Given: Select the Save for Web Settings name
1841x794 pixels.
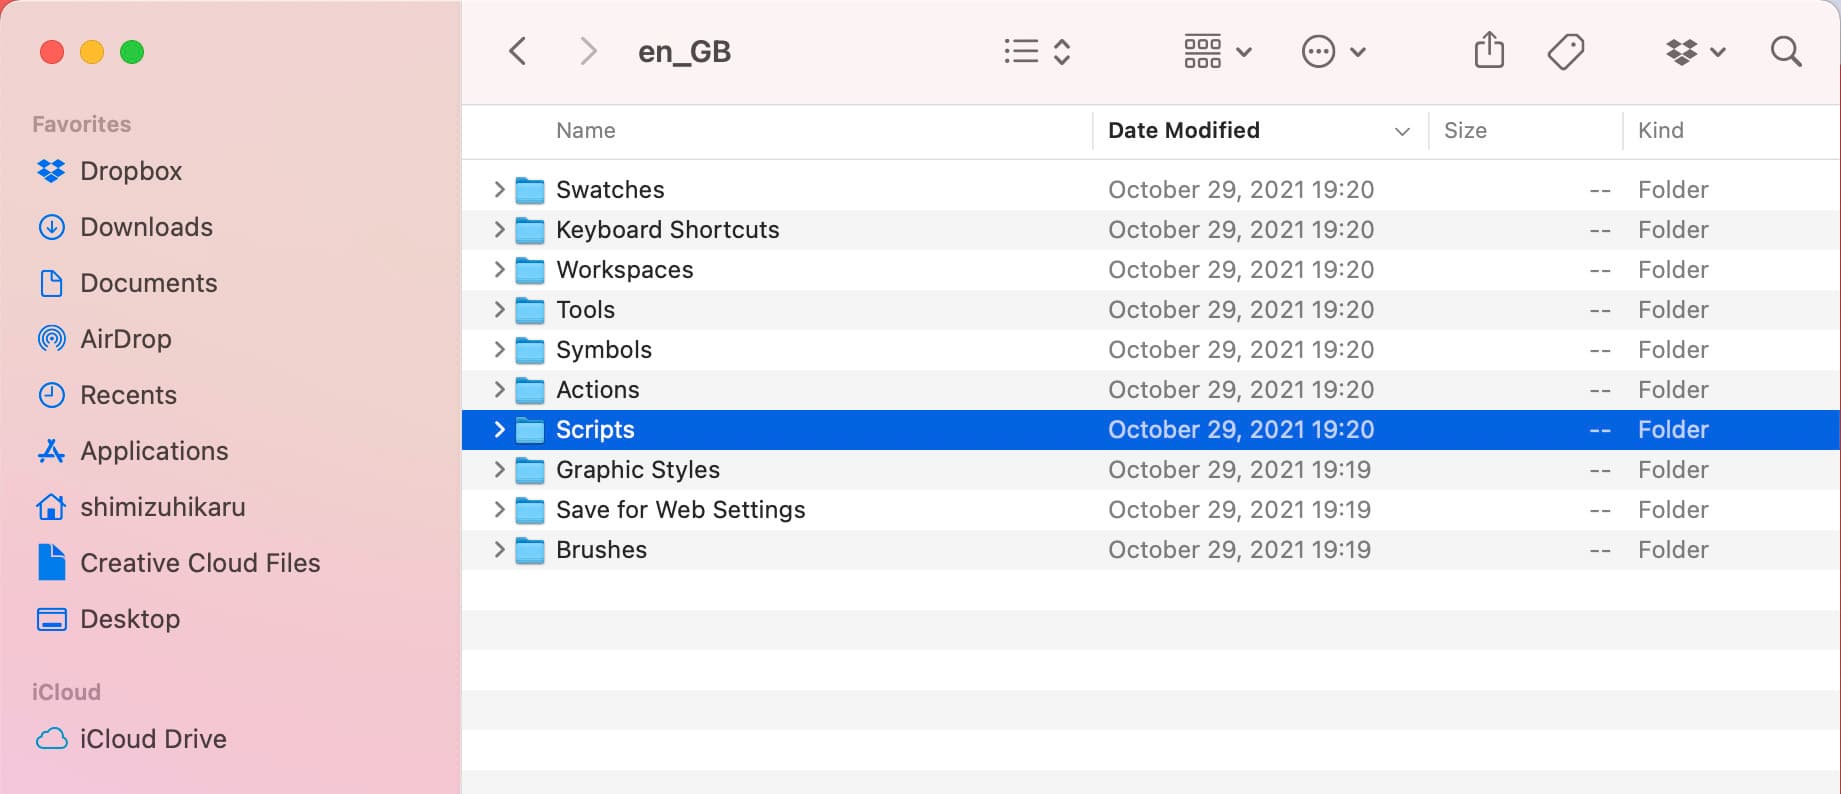Looking at the screenshot, I should (681, 509).
